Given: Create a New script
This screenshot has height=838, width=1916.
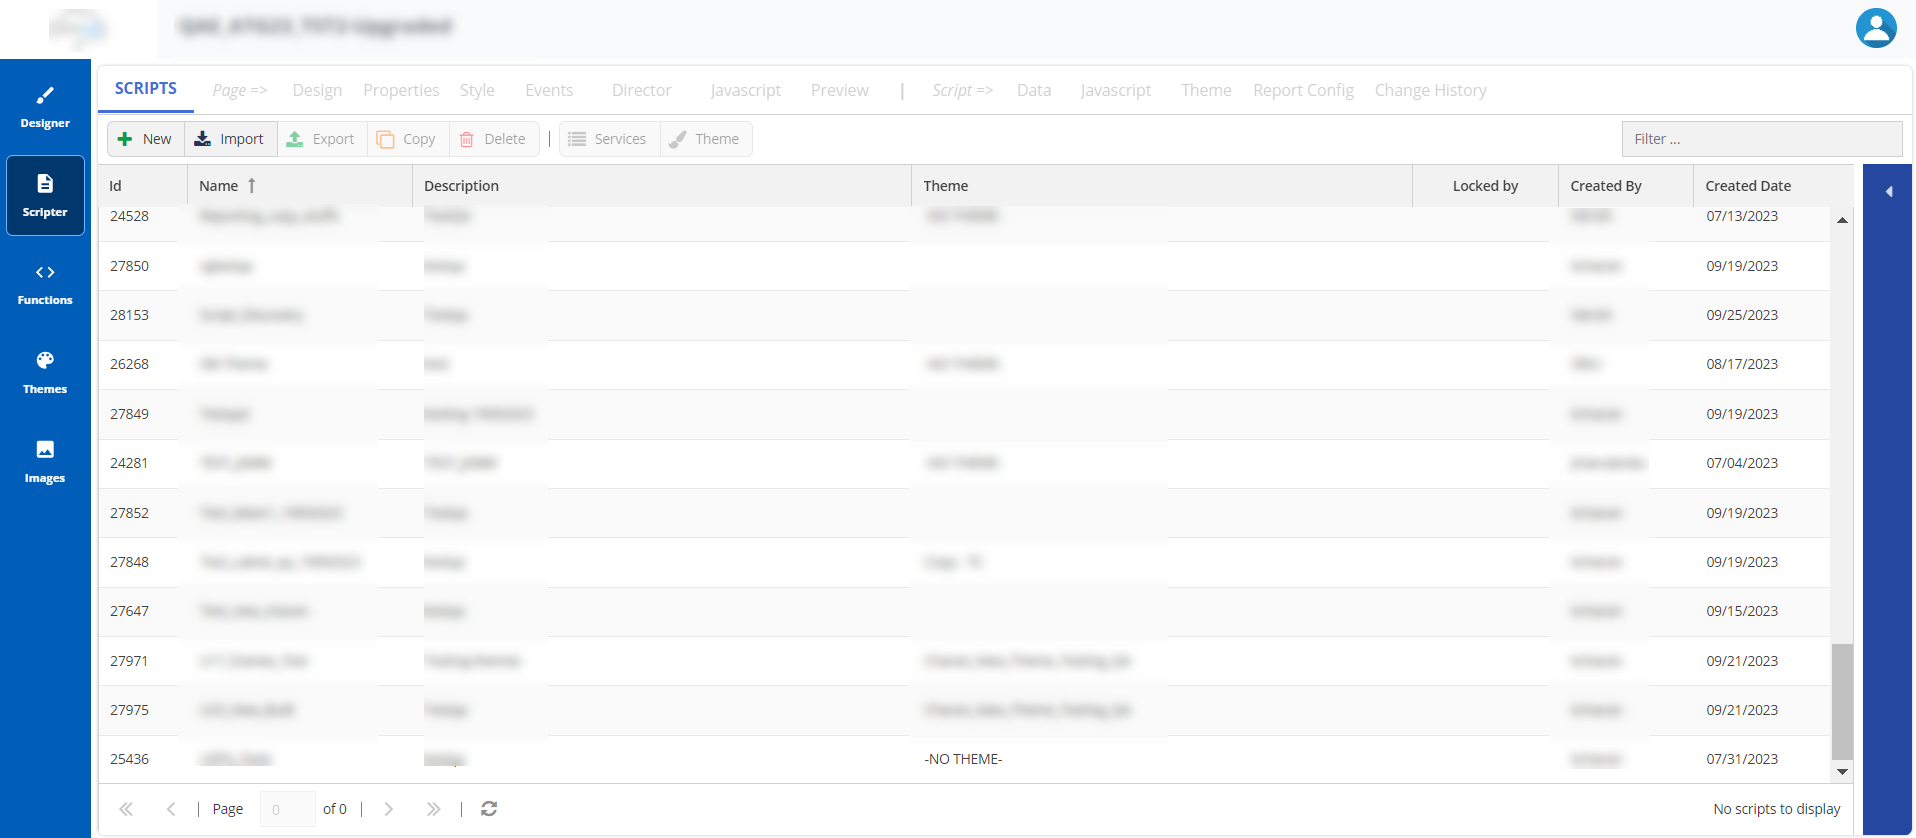Looking at the screenshot, I should [146, 139].
